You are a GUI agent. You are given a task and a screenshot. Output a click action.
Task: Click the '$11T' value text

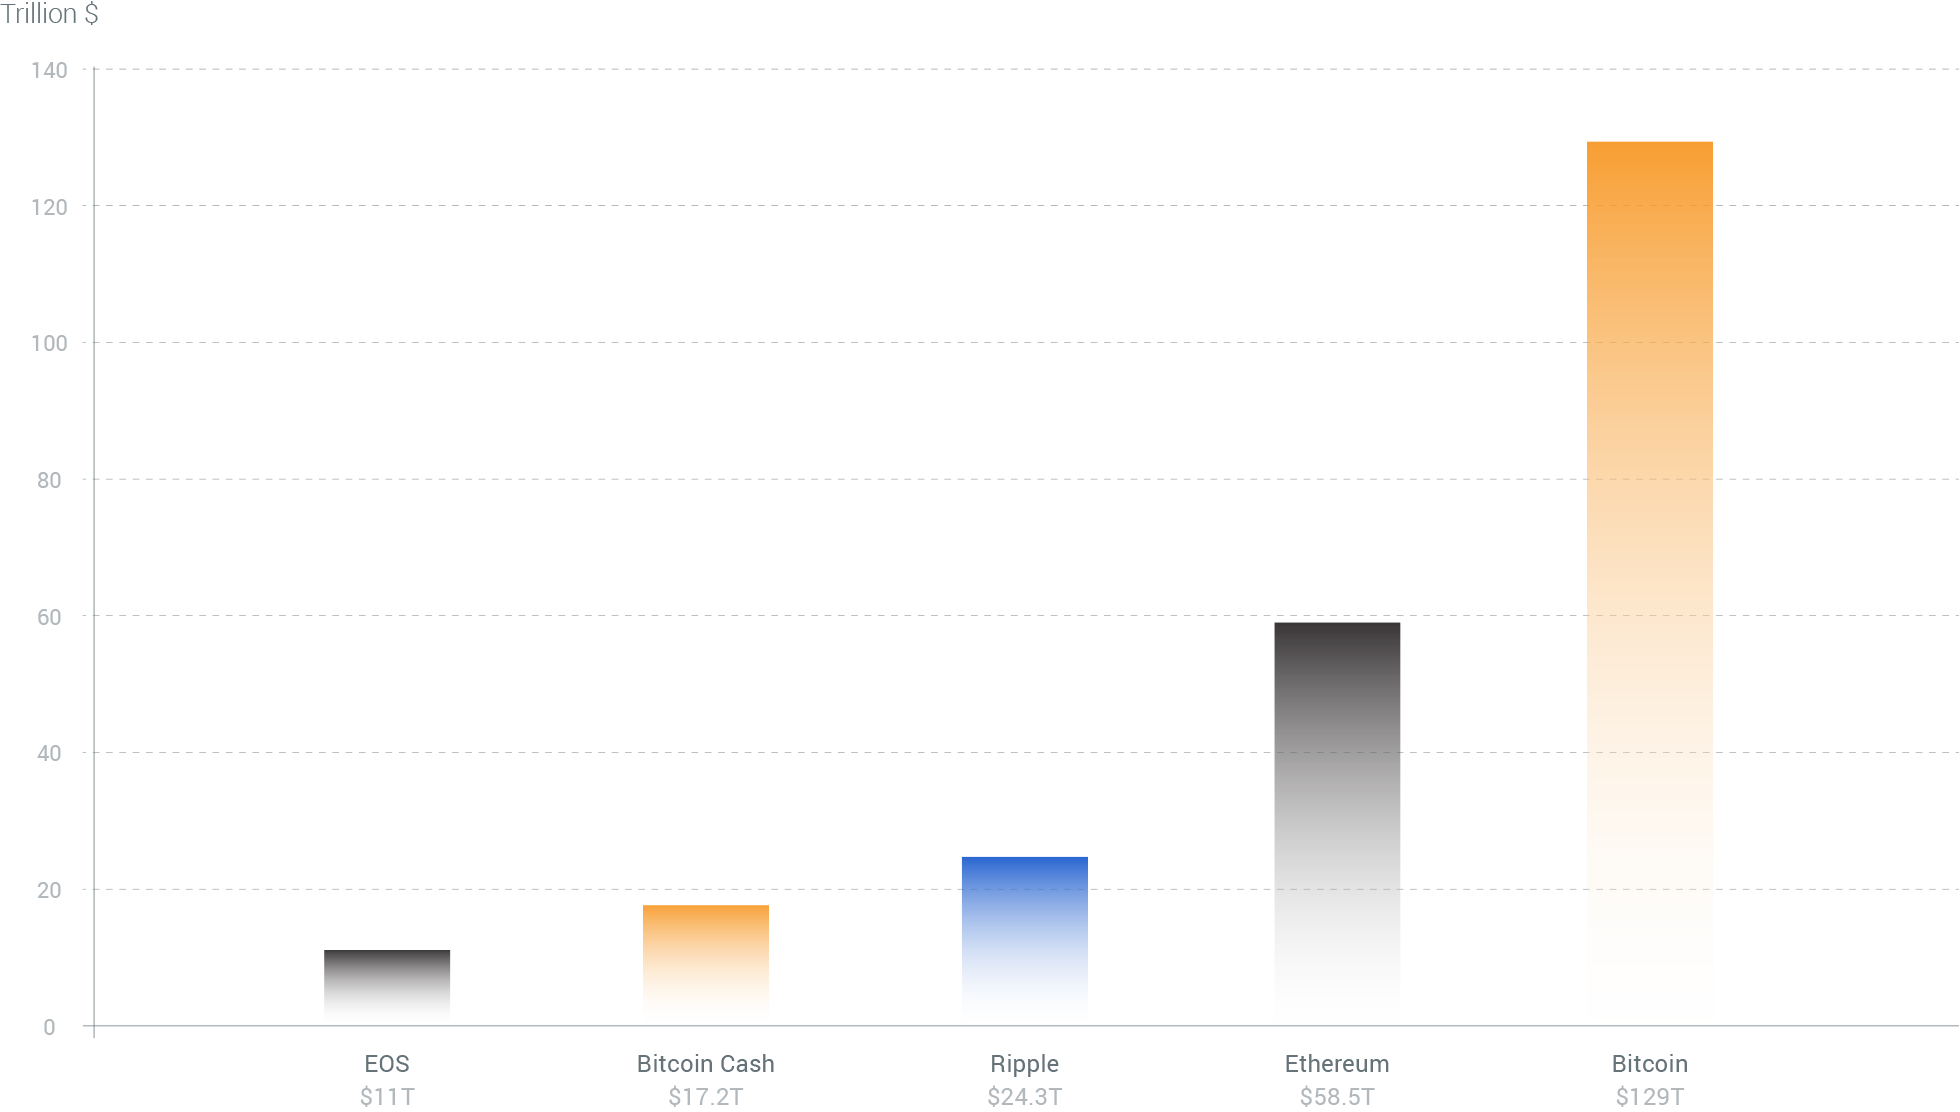(387, 1097)
